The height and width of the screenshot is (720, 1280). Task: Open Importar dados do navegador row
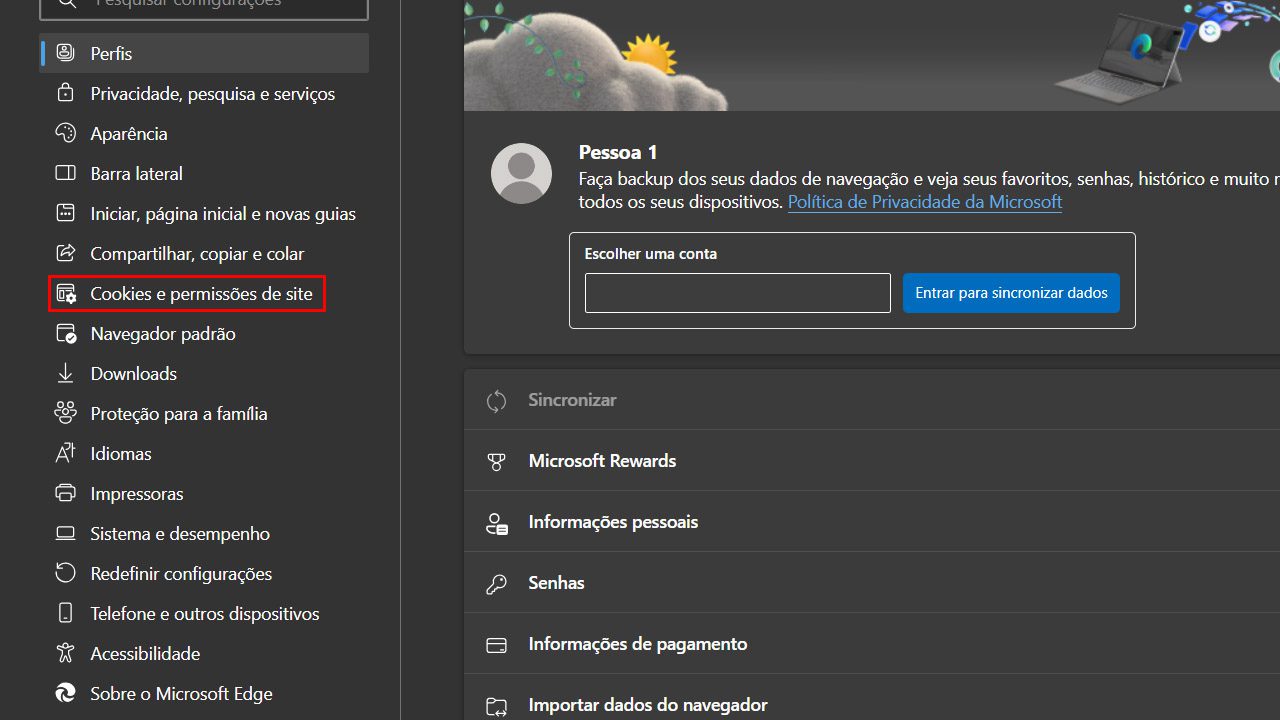click(872, 698)
